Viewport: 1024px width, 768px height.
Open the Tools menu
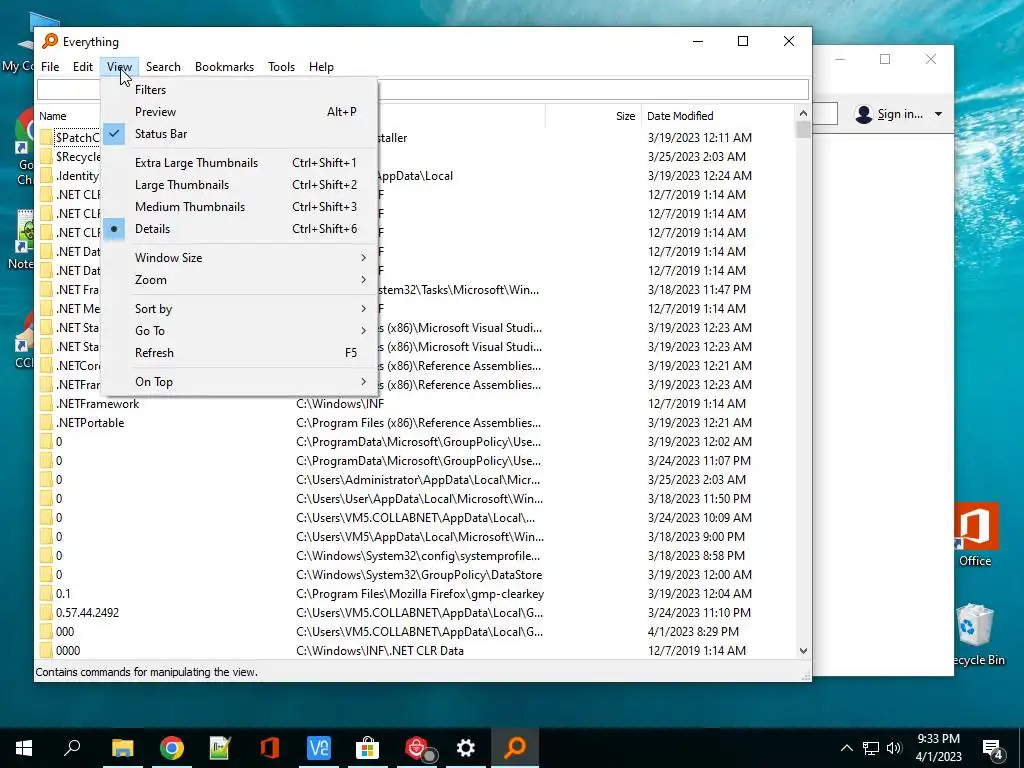coord(281,67)
